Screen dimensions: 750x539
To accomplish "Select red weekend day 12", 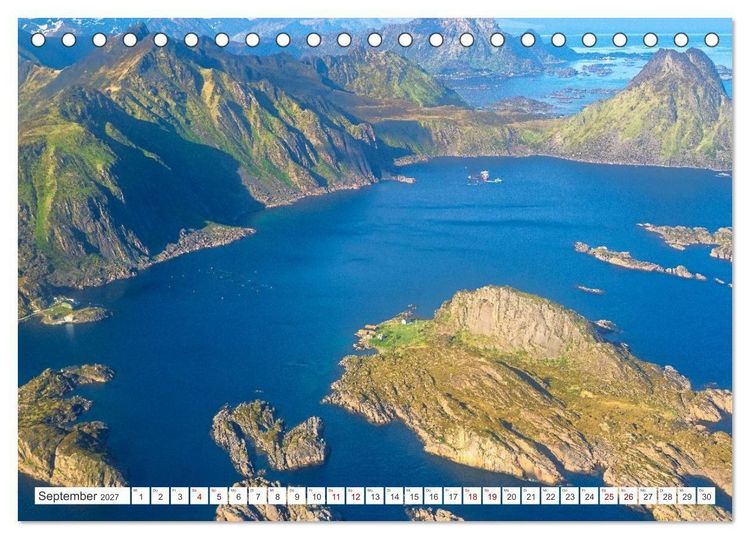I will point(355,496).
